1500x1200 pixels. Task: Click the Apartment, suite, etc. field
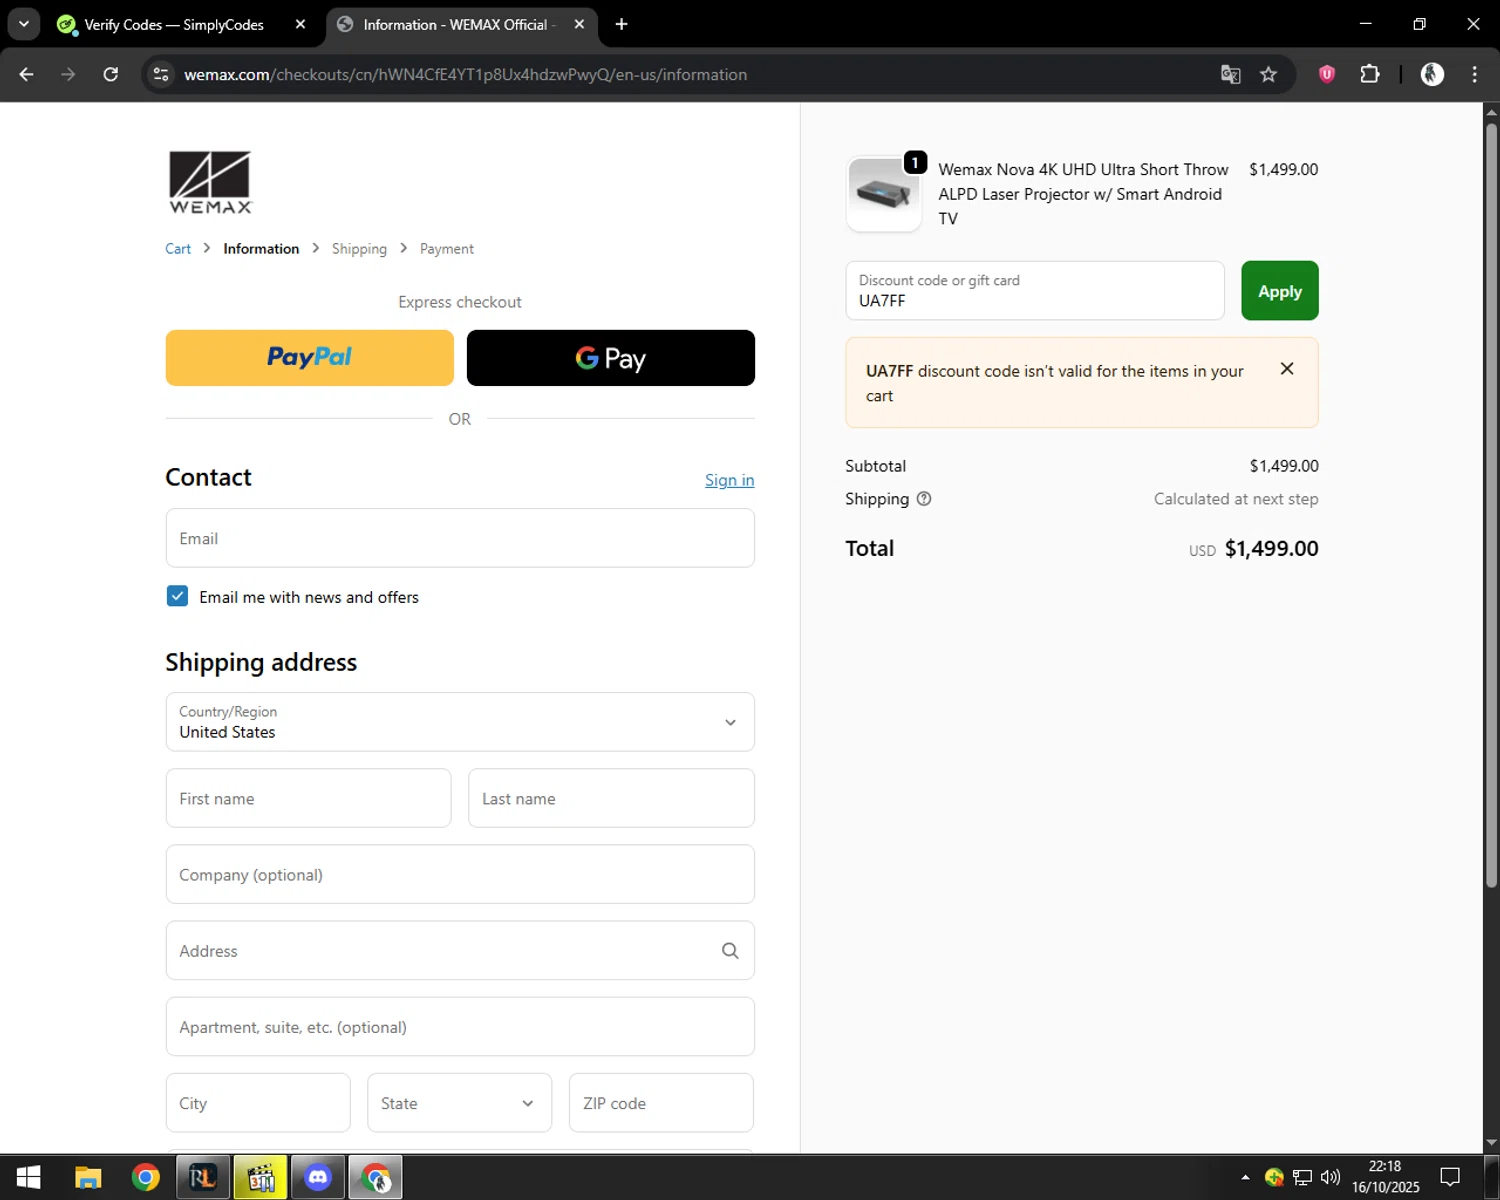point(460,1027)
